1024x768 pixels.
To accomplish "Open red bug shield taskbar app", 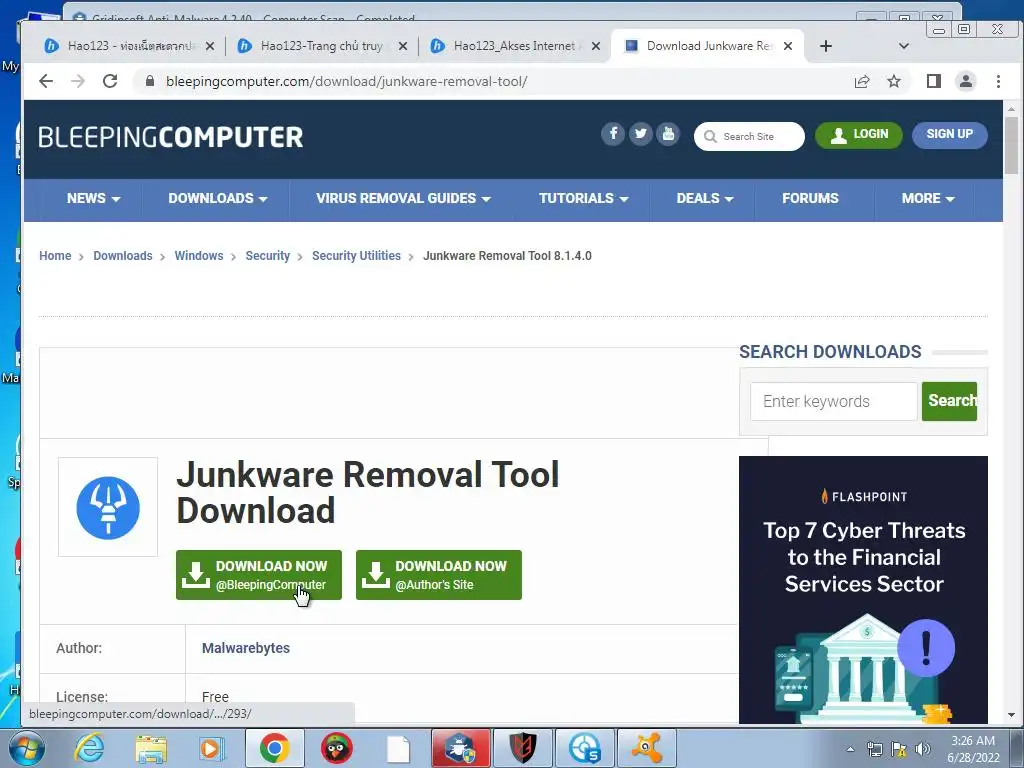I will point(460,748).
